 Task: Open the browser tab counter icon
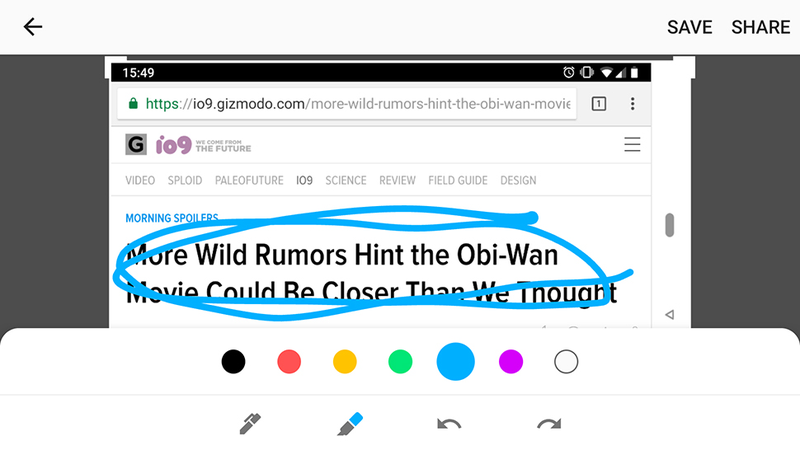599,104
